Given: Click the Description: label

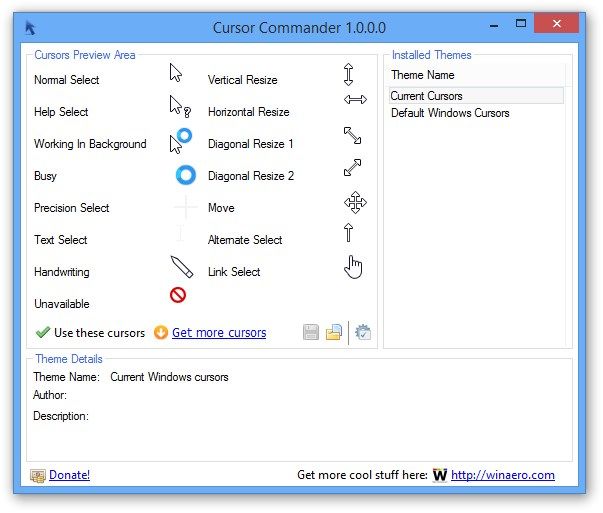Looking at the screenshot, I should 61,416.
